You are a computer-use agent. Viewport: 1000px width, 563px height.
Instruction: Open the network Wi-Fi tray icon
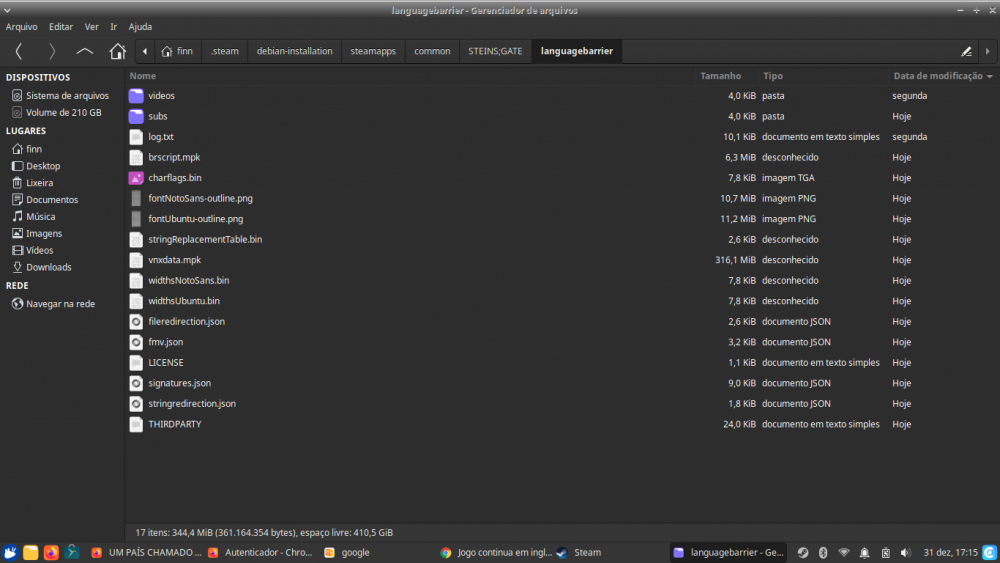pos(844,553)
